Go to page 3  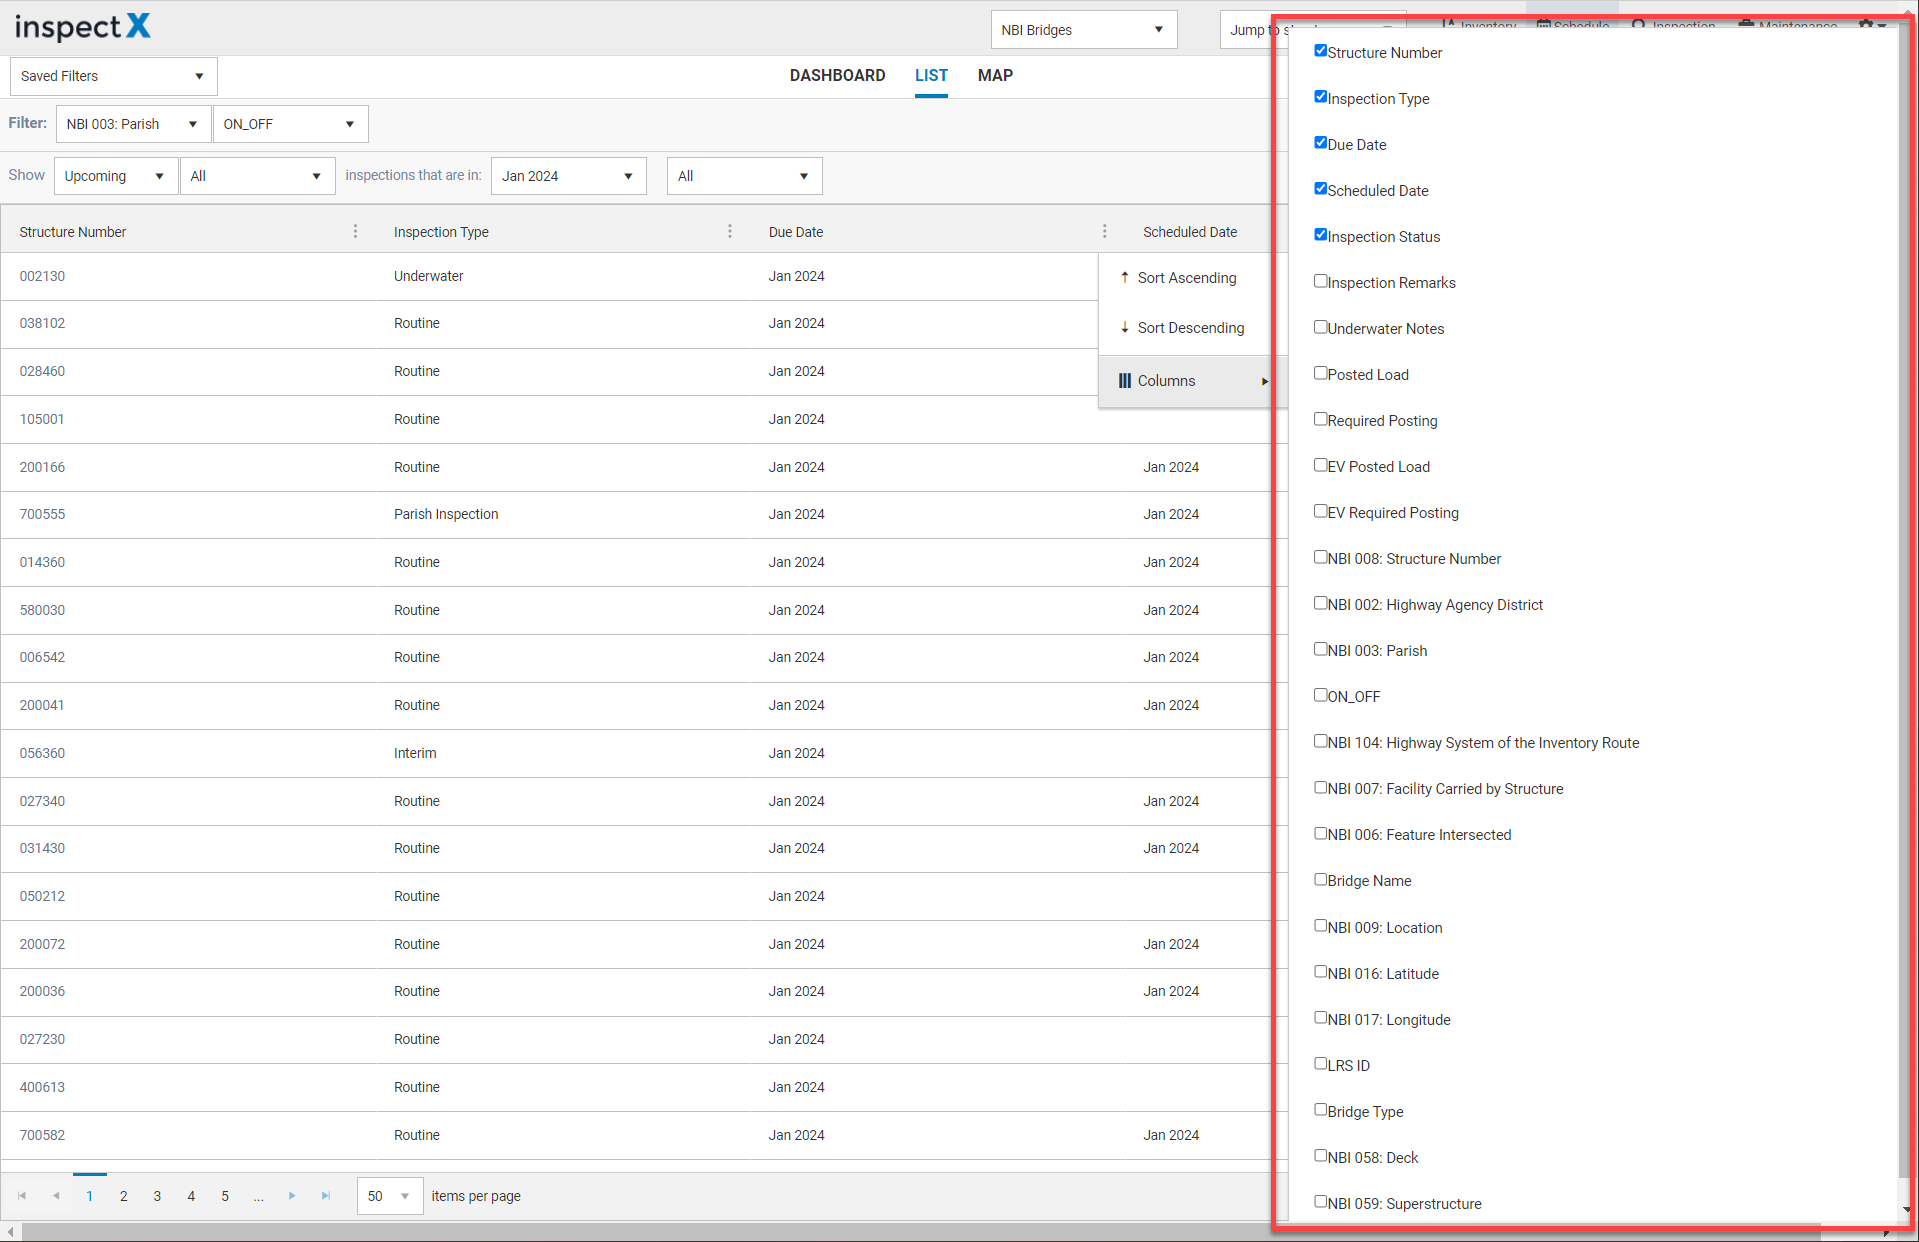(157, 1196)
